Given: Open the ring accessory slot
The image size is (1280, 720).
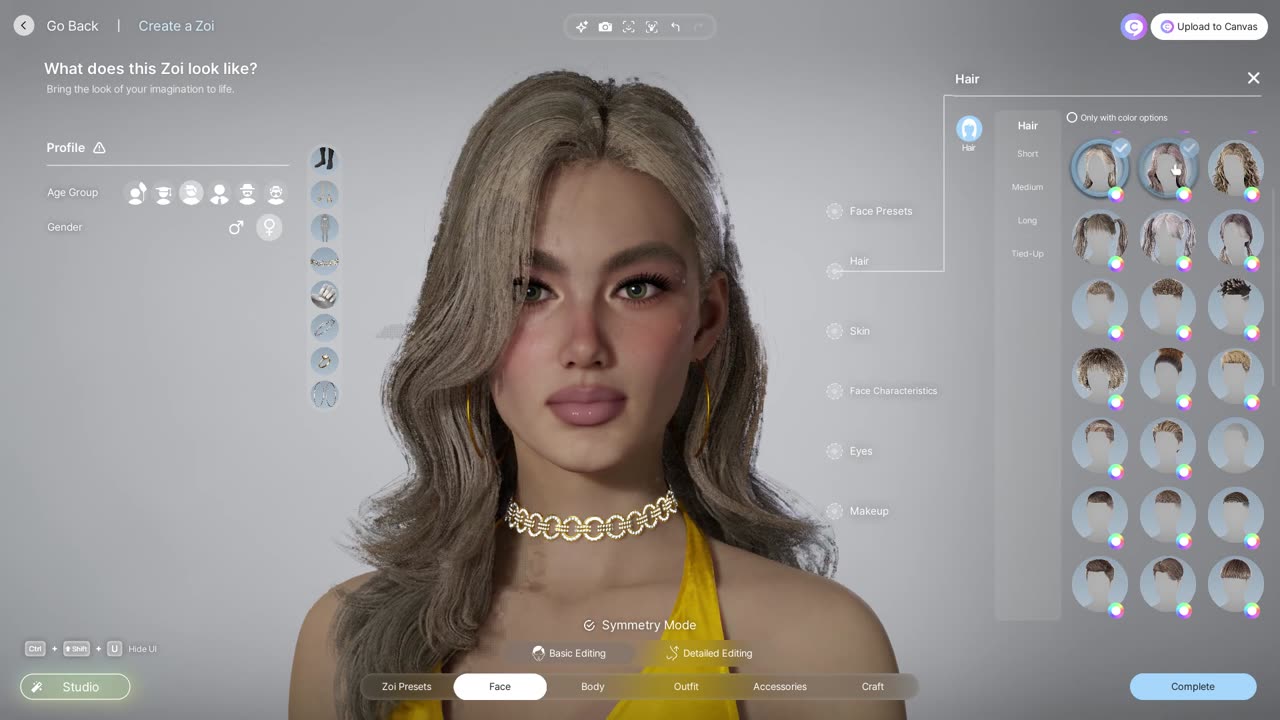Looking at the screenshot, I should click(x=324, y=360).
